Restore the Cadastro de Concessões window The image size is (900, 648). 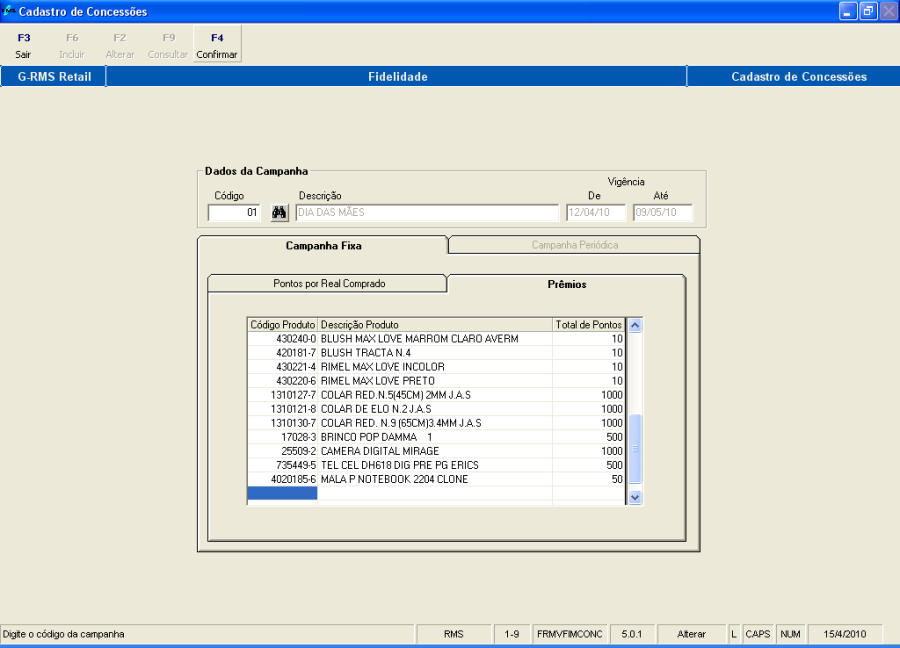coord(868,11)
